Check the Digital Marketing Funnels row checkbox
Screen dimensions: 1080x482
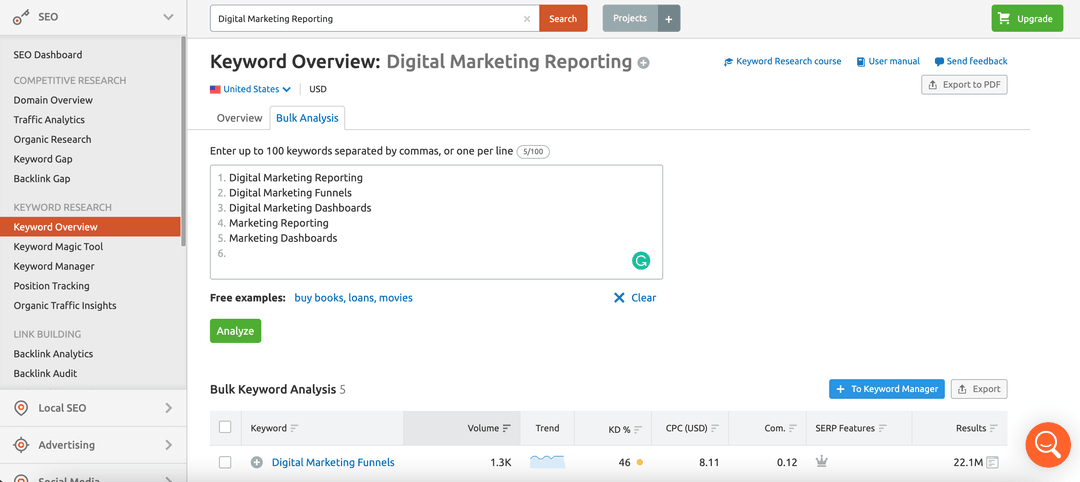click(x=225, y=463)
